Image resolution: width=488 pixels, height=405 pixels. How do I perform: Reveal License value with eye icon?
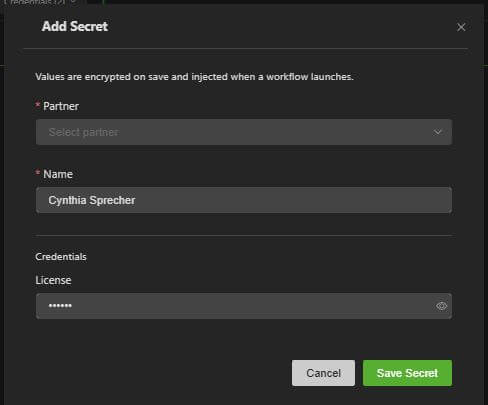[x=441, y=306]
